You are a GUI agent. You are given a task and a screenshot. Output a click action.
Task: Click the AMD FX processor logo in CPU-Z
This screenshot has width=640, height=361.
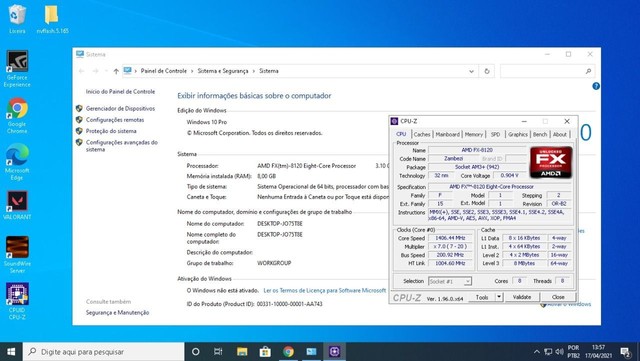(x=551, y=162)
